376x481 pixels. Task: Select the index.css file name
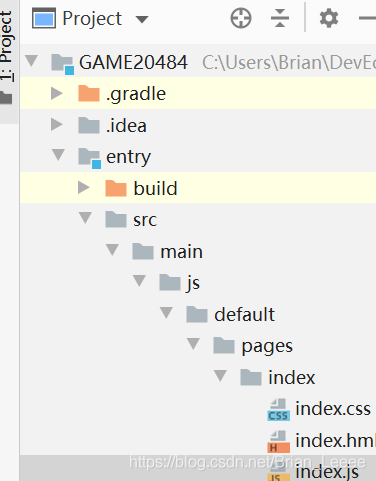point(333,409)
